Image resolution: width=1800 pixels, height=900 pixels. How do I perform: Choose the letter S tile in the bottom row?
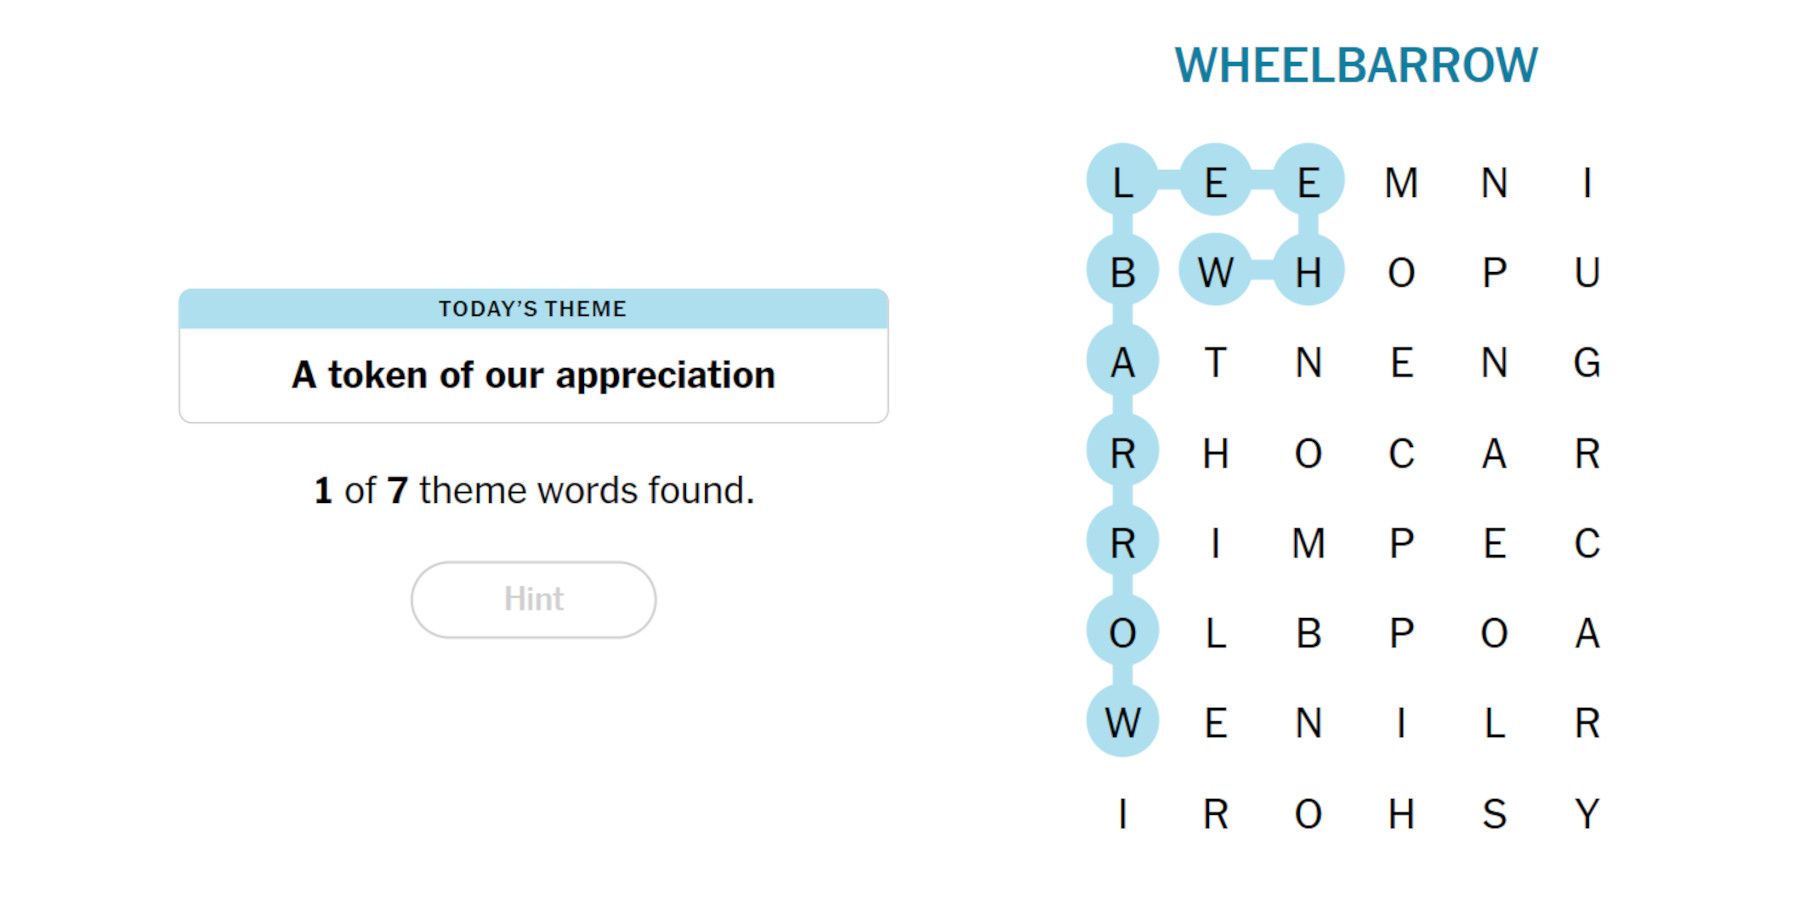tap(1494, 814)
